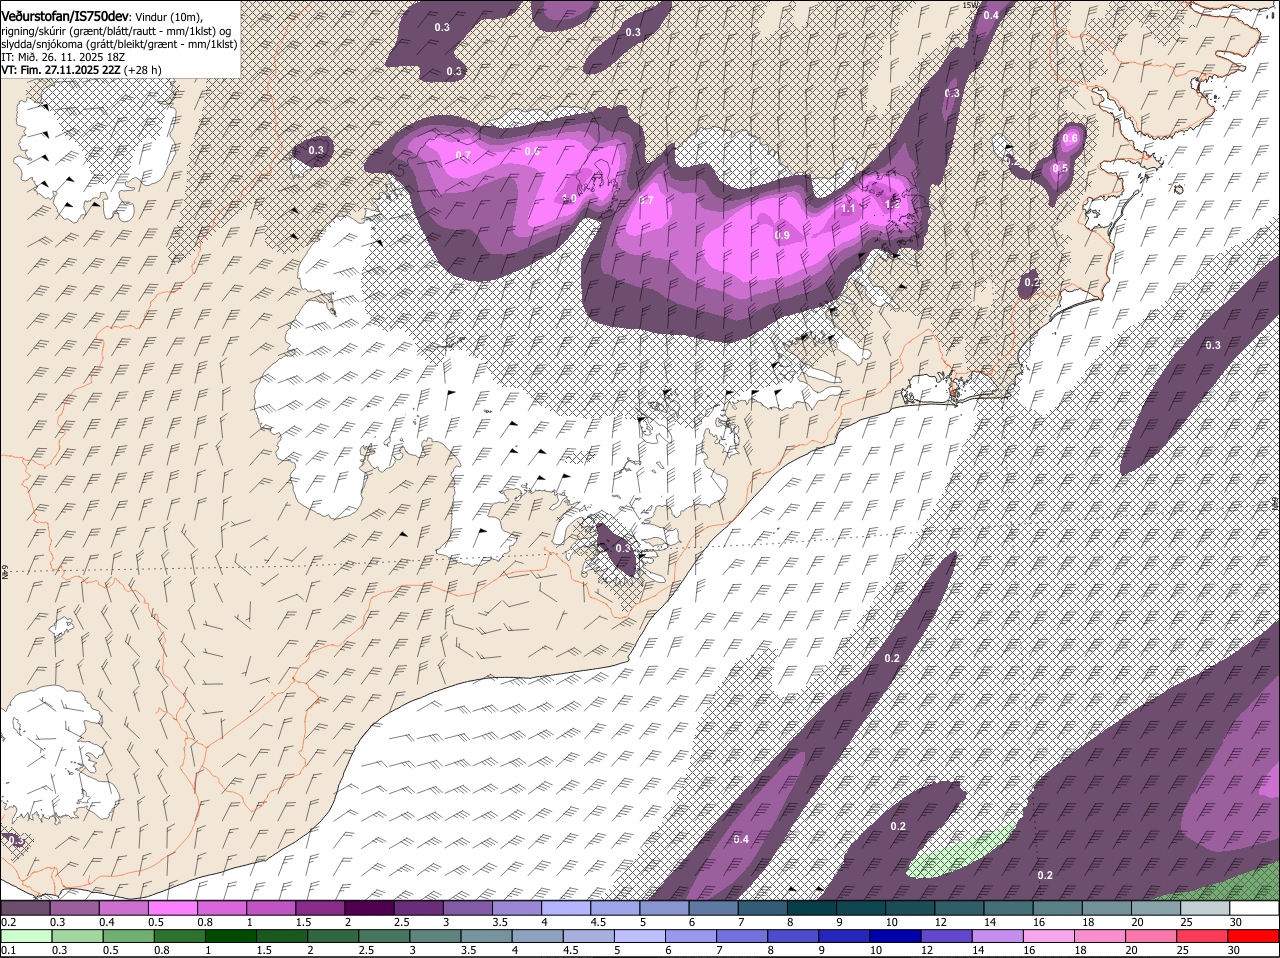Select the red lower legend swatch after 30

[x=1254, y=936]
